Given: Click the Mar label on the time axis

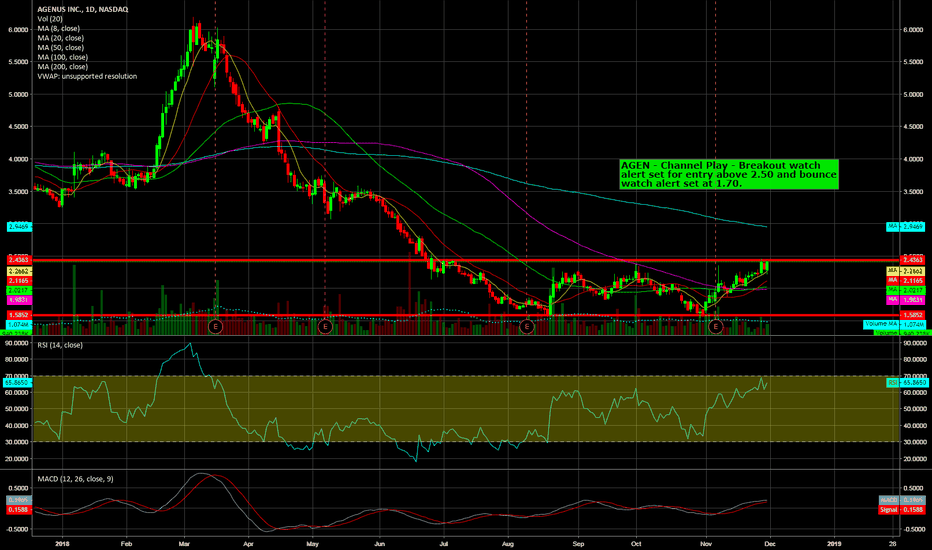Looking at the screenshot, I should (x=184, y=543).
